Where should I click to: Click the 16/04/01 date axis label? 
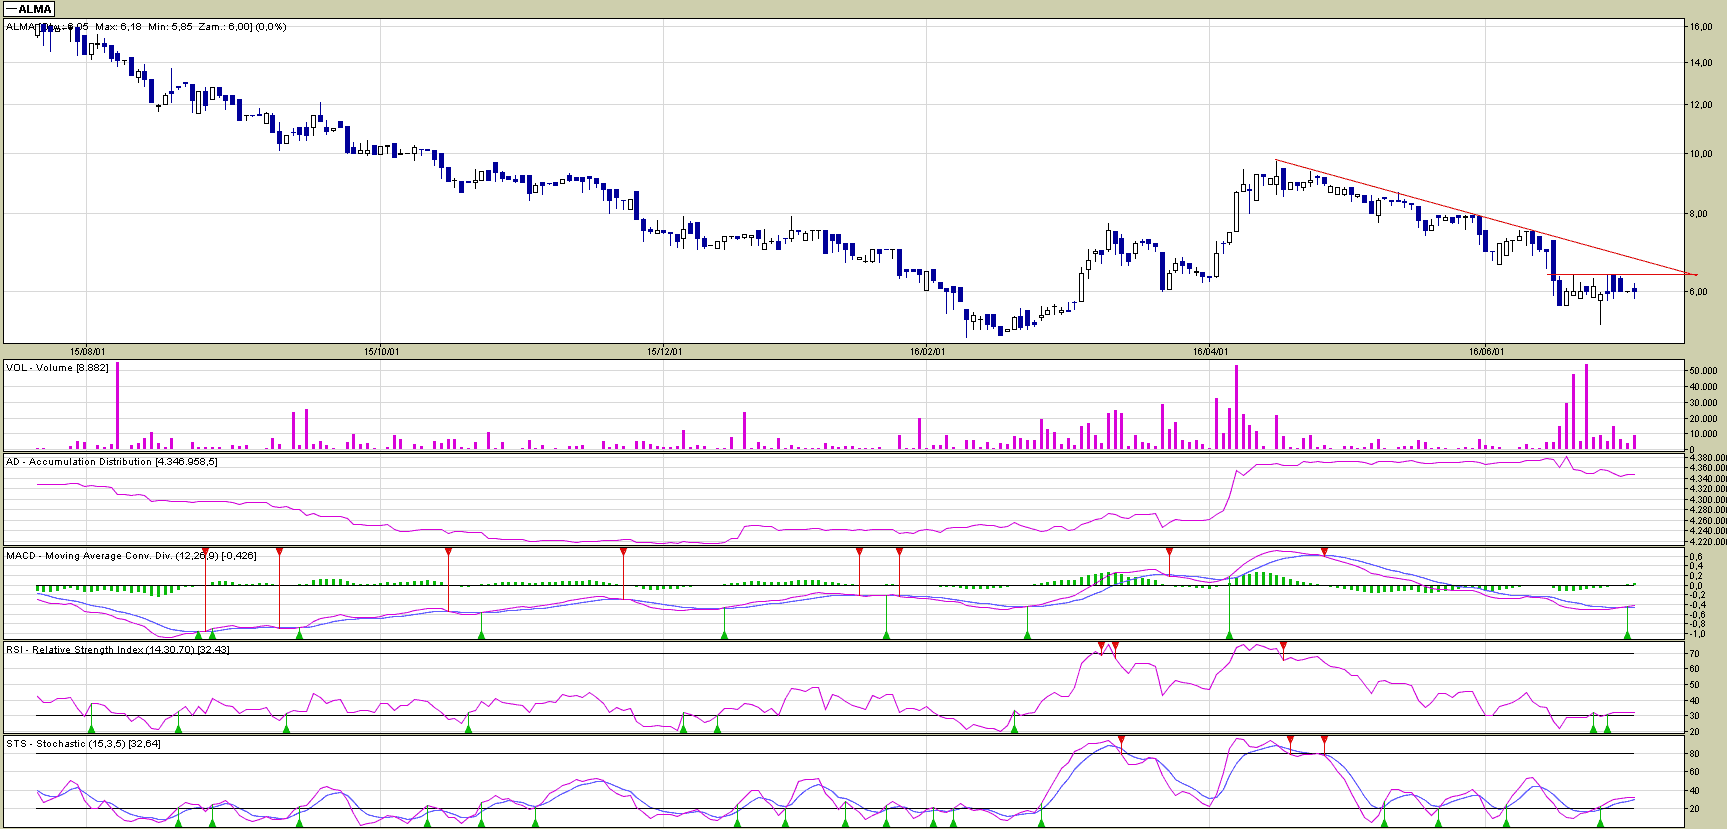pos(1210,351)
